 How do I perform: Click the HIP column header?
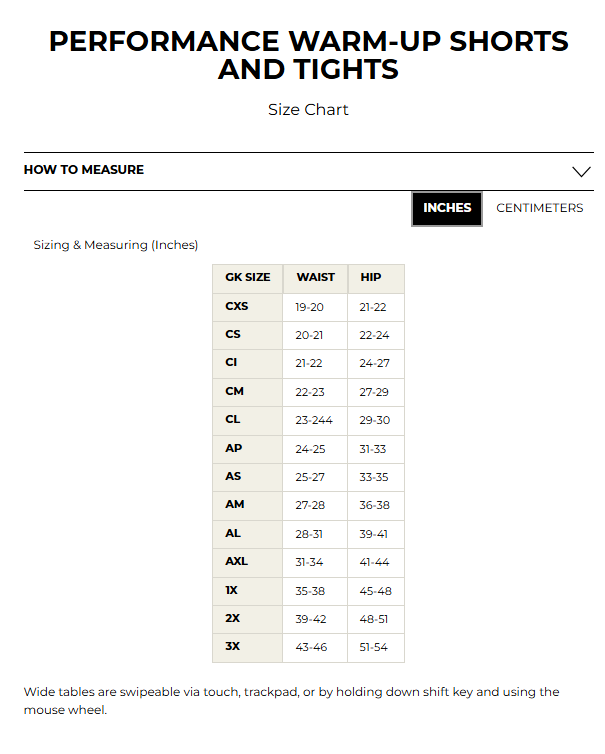click(371, 277)
